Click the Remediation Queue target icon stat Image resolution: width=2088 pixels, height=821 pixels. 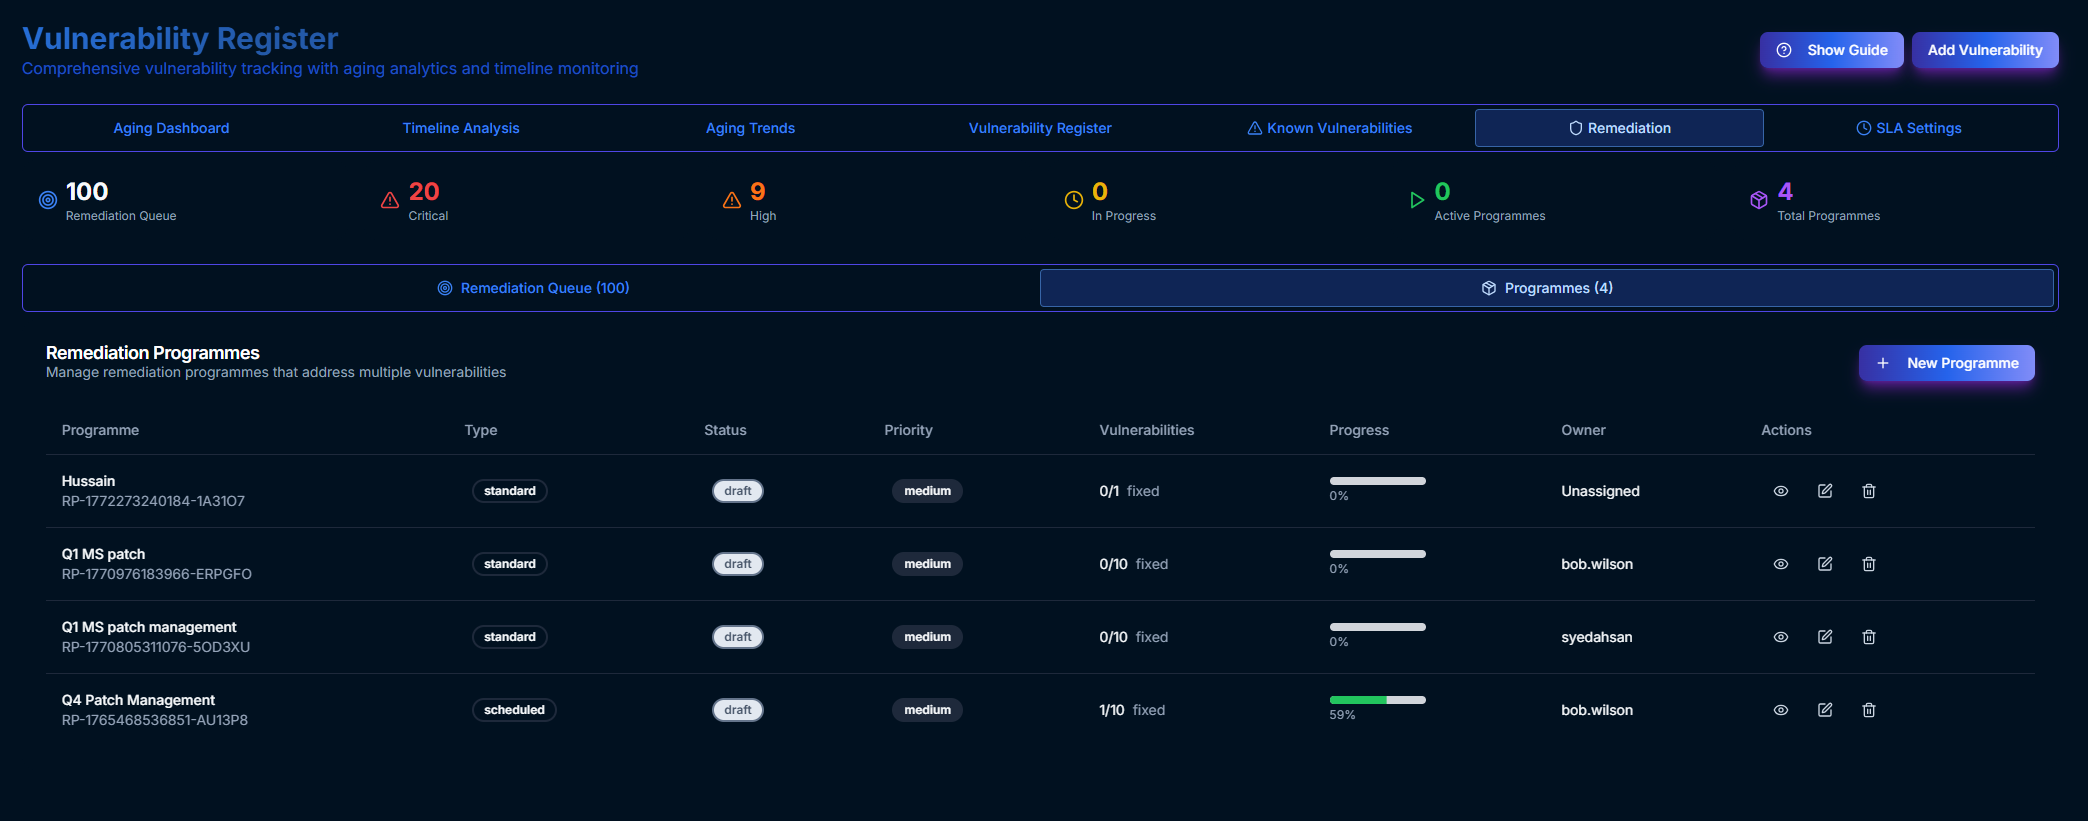coord(48,200)
